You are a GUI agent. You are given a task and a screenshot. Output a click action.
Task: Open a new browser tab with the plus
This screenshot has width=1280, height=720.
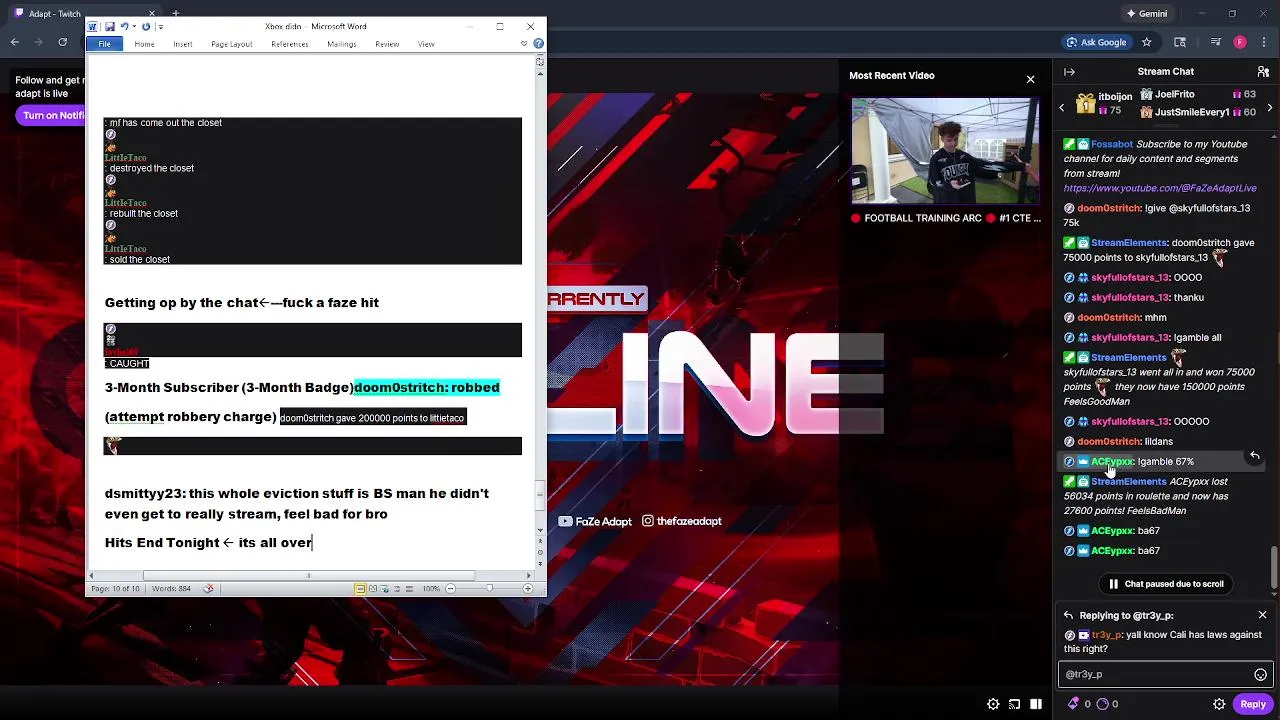[175, 13]
